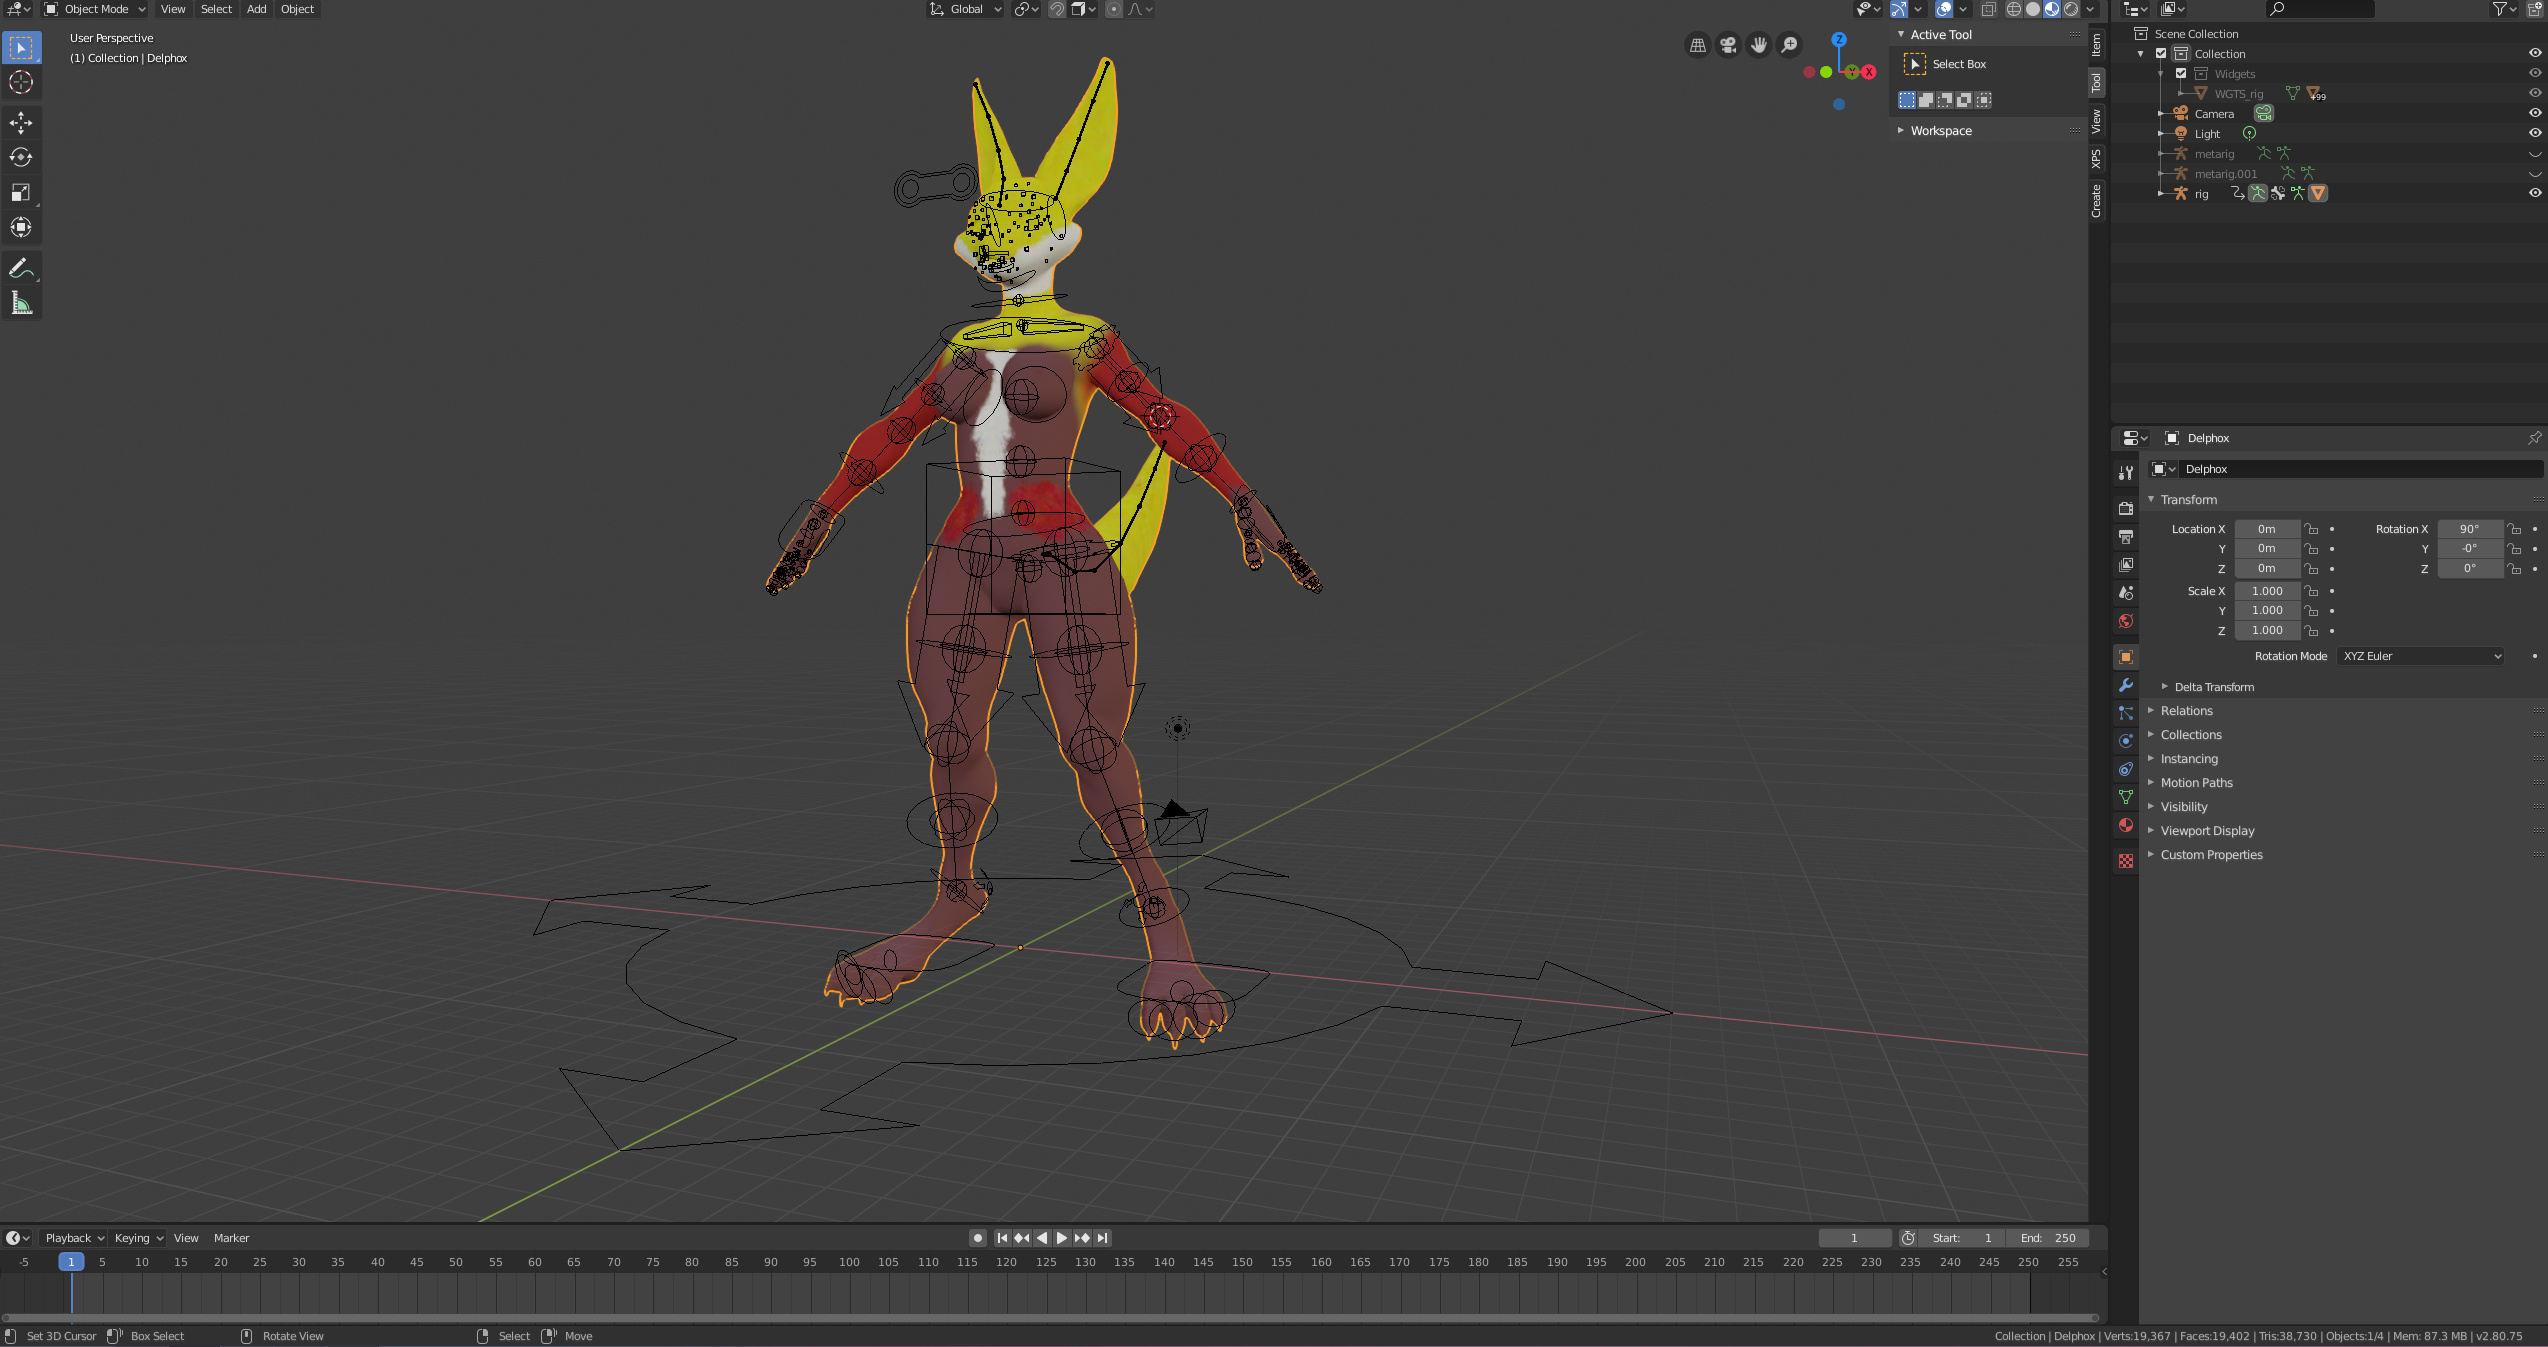Click the End frame field

2048,1238
